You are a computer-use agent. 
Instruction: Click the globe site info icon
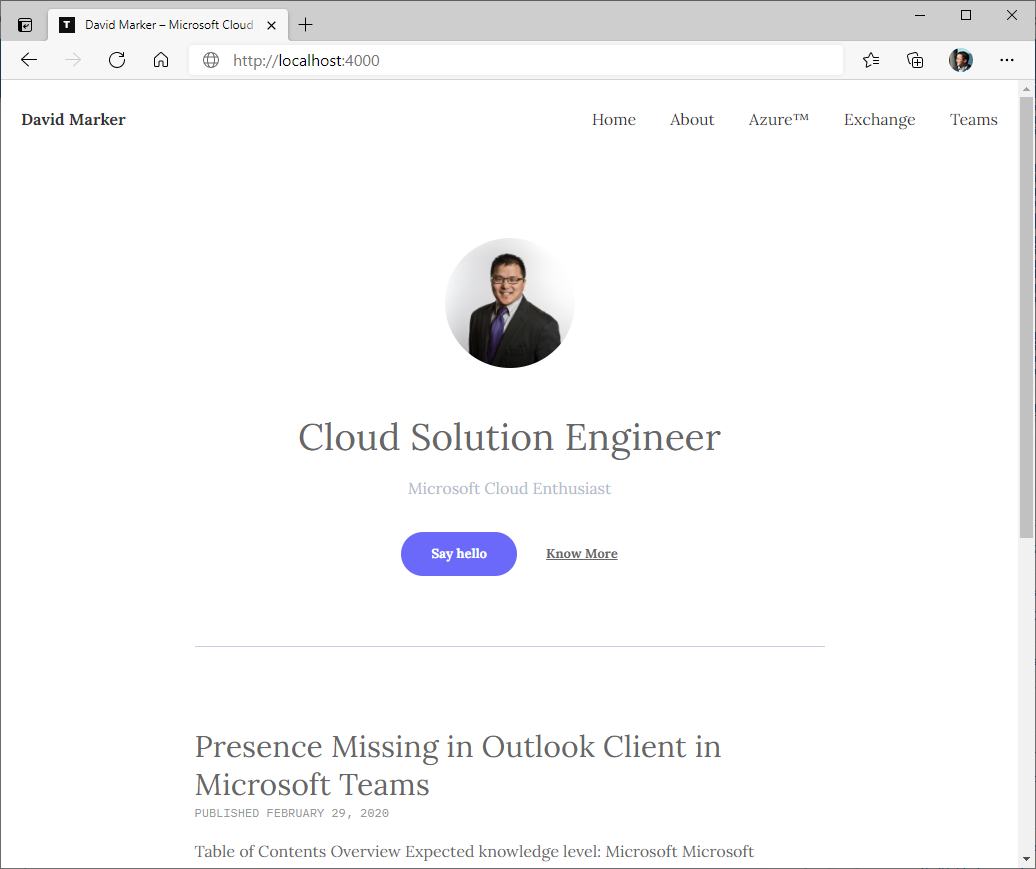click(211, 60)
